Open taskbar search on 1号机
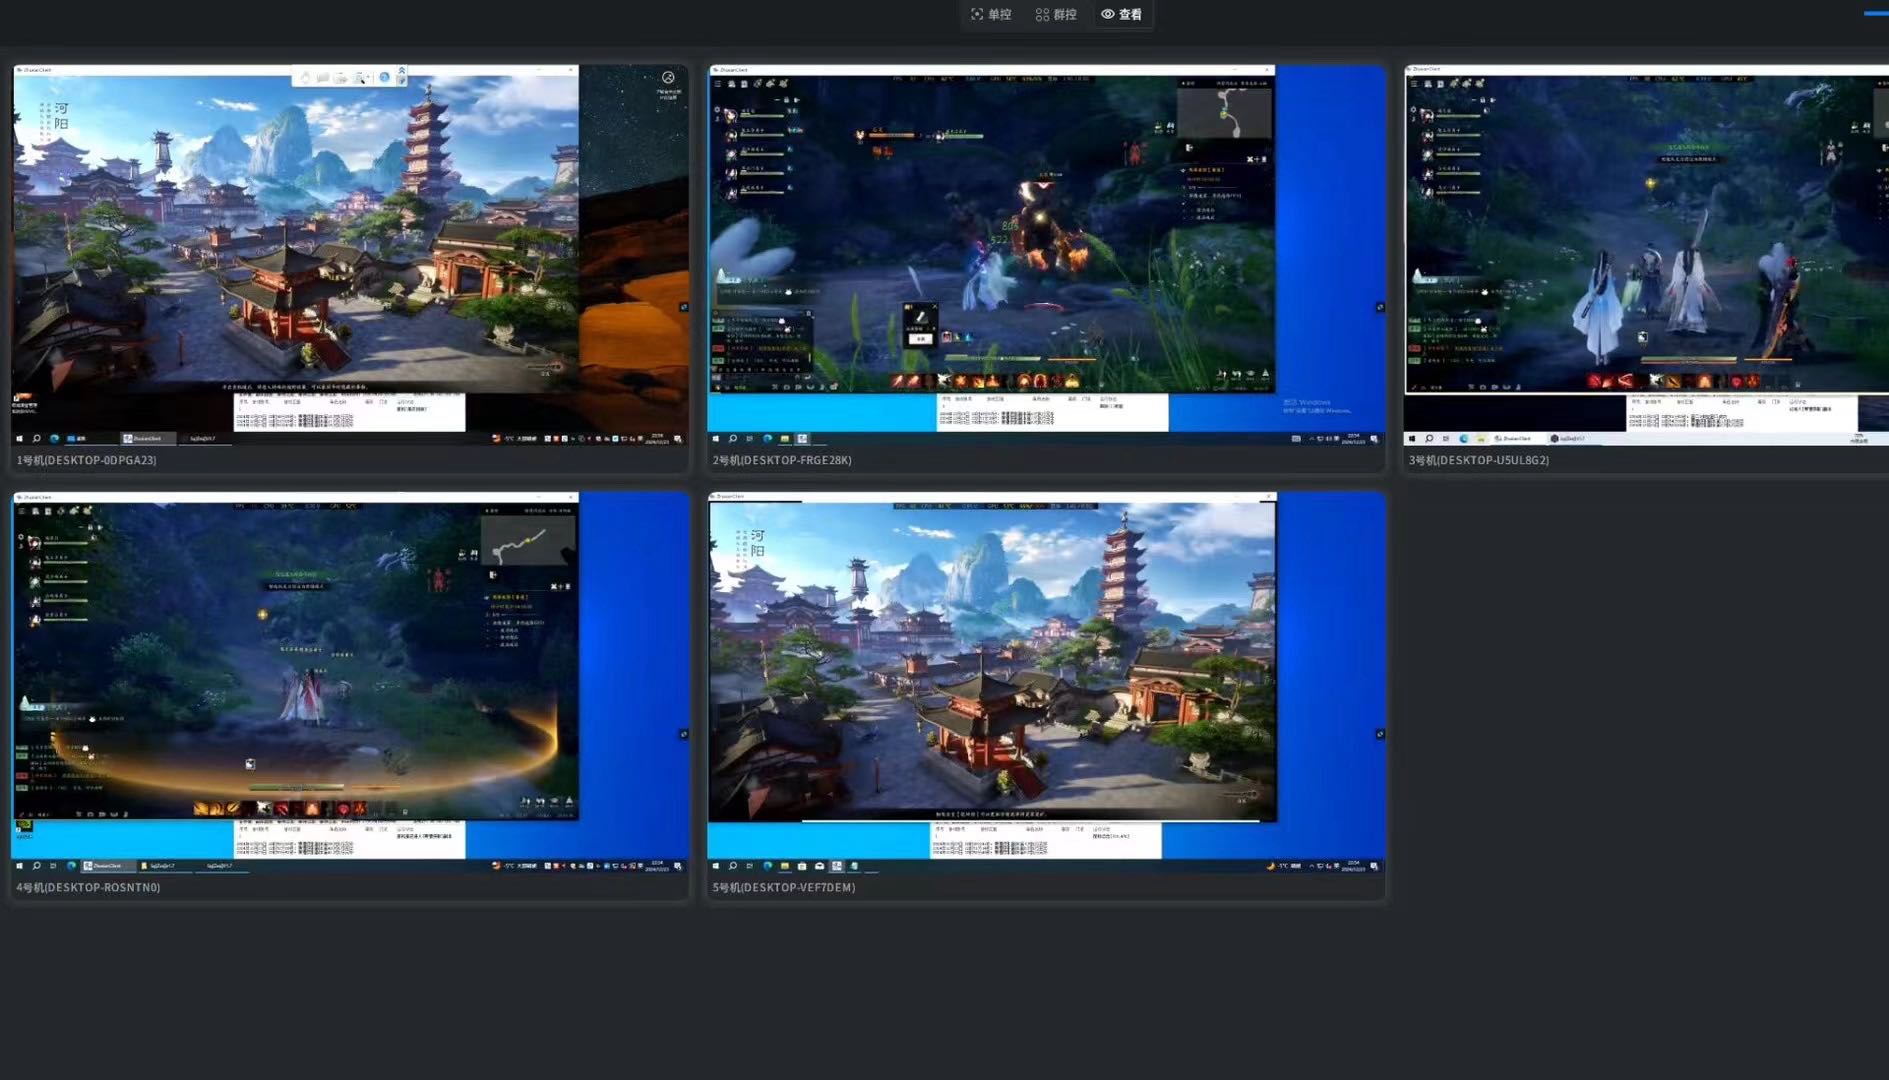 click(36, 438)
